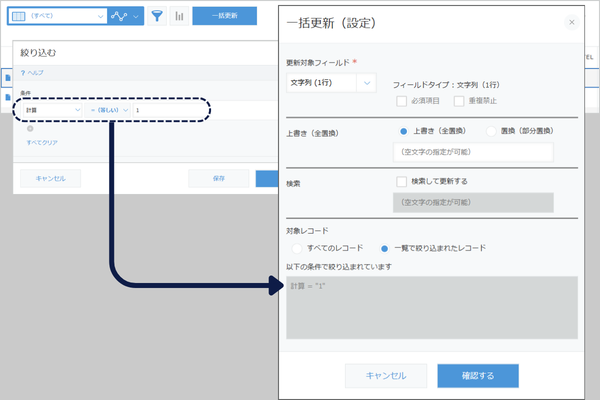This screenshot has height=400, width=600.
Task: Click the すべてクリア link
Action: click(42, 142)
